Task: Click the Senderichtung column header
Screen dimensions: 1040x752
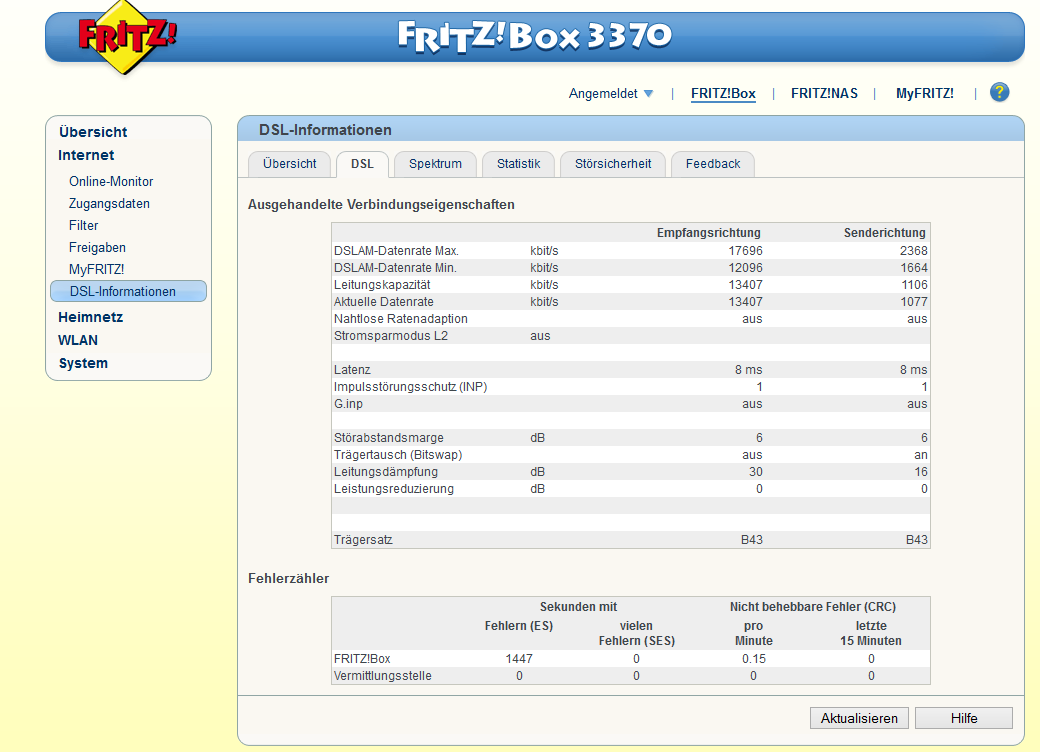Action: tap(884, 233)
